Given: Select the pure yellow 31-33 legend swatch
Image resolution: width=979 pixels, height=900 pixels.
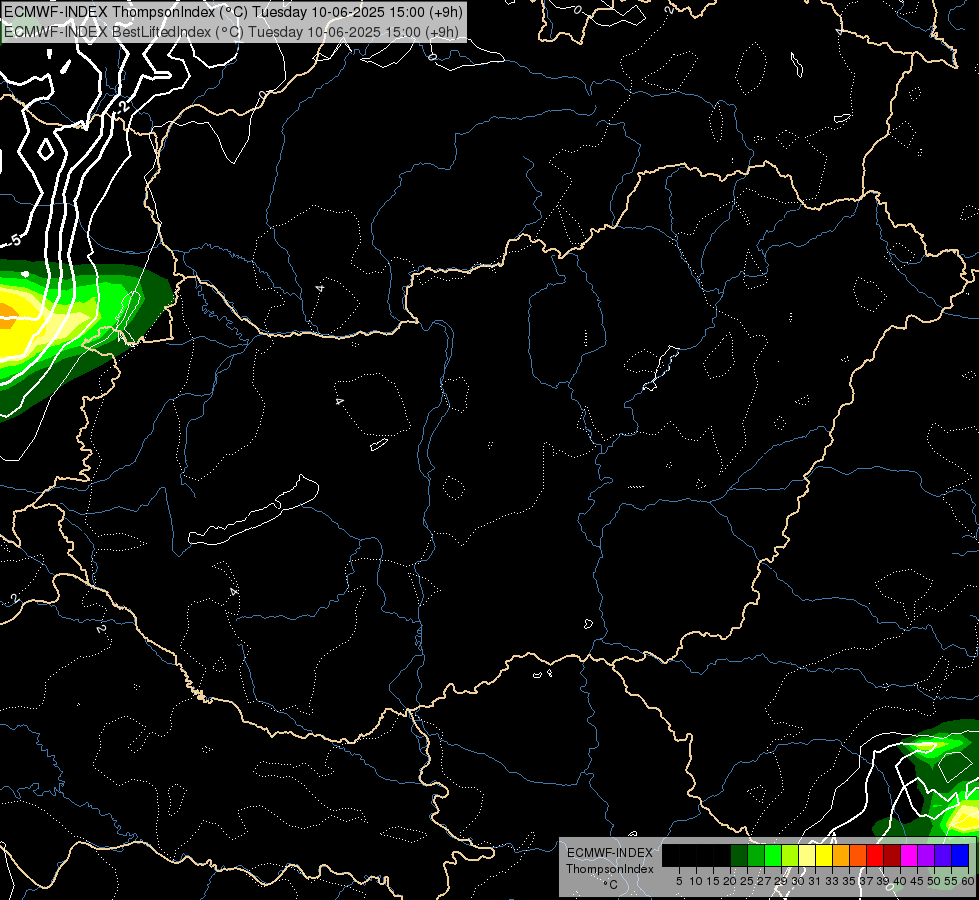Looking at the screenshot, I should coord(824,855).
